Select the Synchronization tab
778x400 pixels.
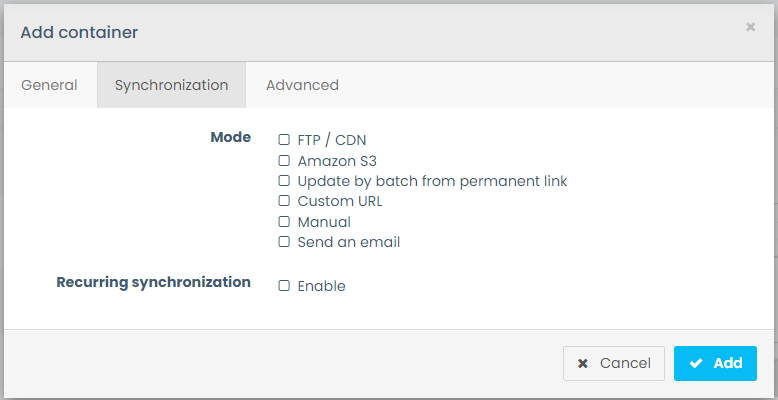coord(171,85)
